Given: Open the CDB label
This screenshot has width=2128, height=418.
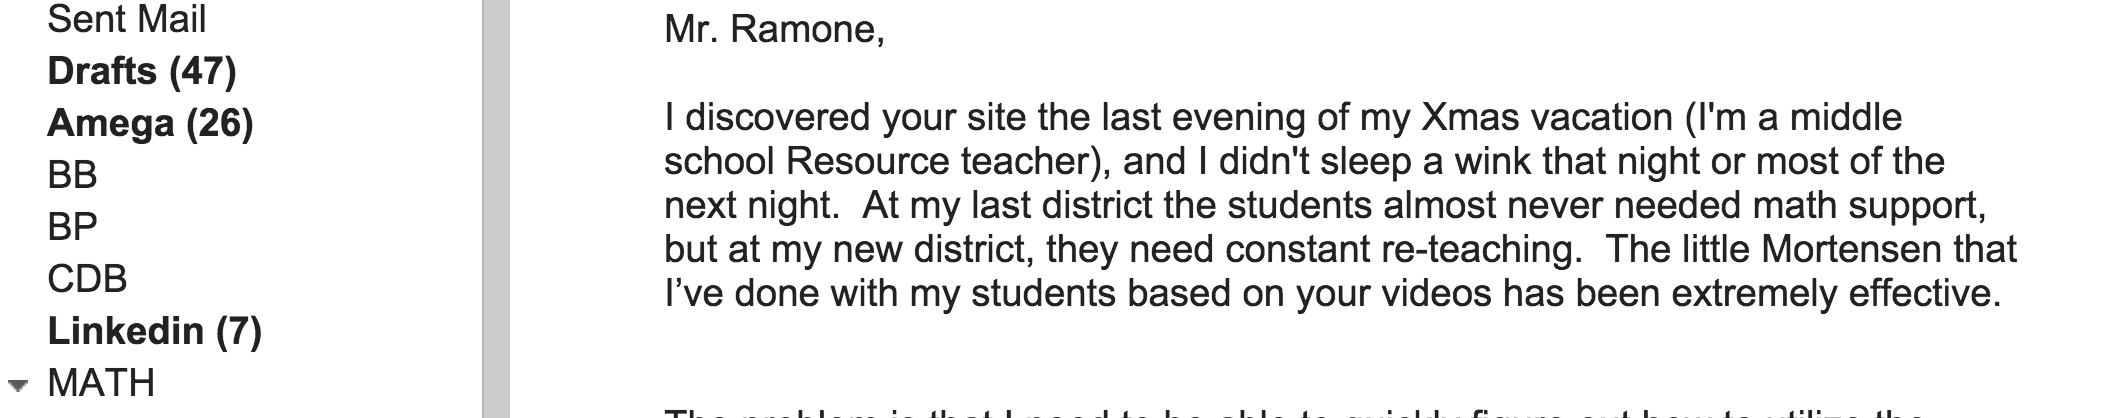Looking at the screenshot, I should [87, 279].
